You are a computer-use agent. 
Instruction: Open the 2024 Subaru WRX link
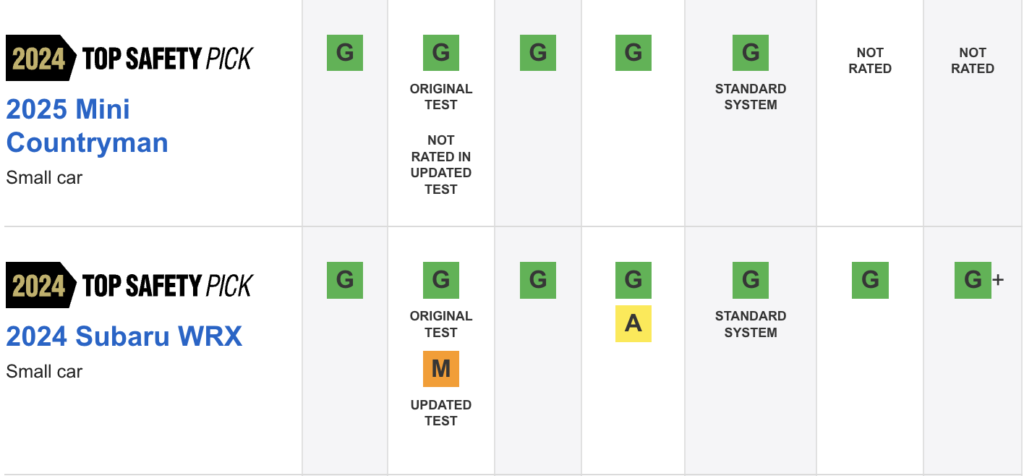(124, 337)
